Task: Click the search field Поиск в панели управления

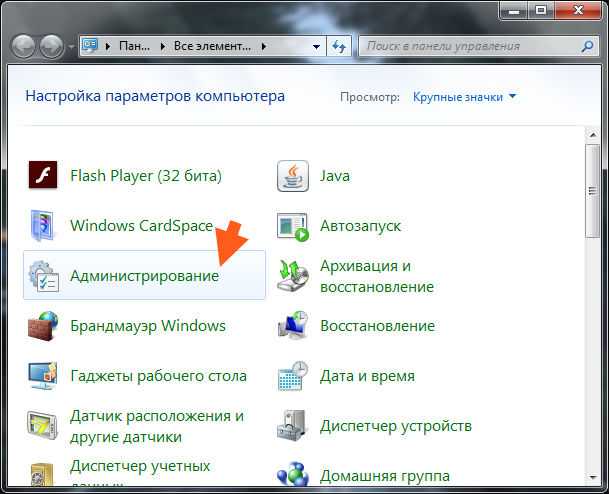Action: point(470,46)
